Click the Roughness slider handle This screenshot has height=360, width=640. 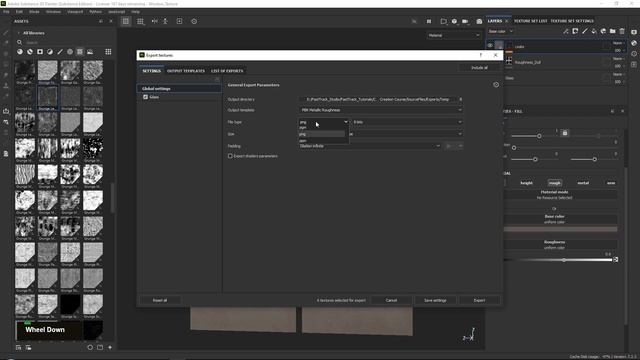point(564,260)
